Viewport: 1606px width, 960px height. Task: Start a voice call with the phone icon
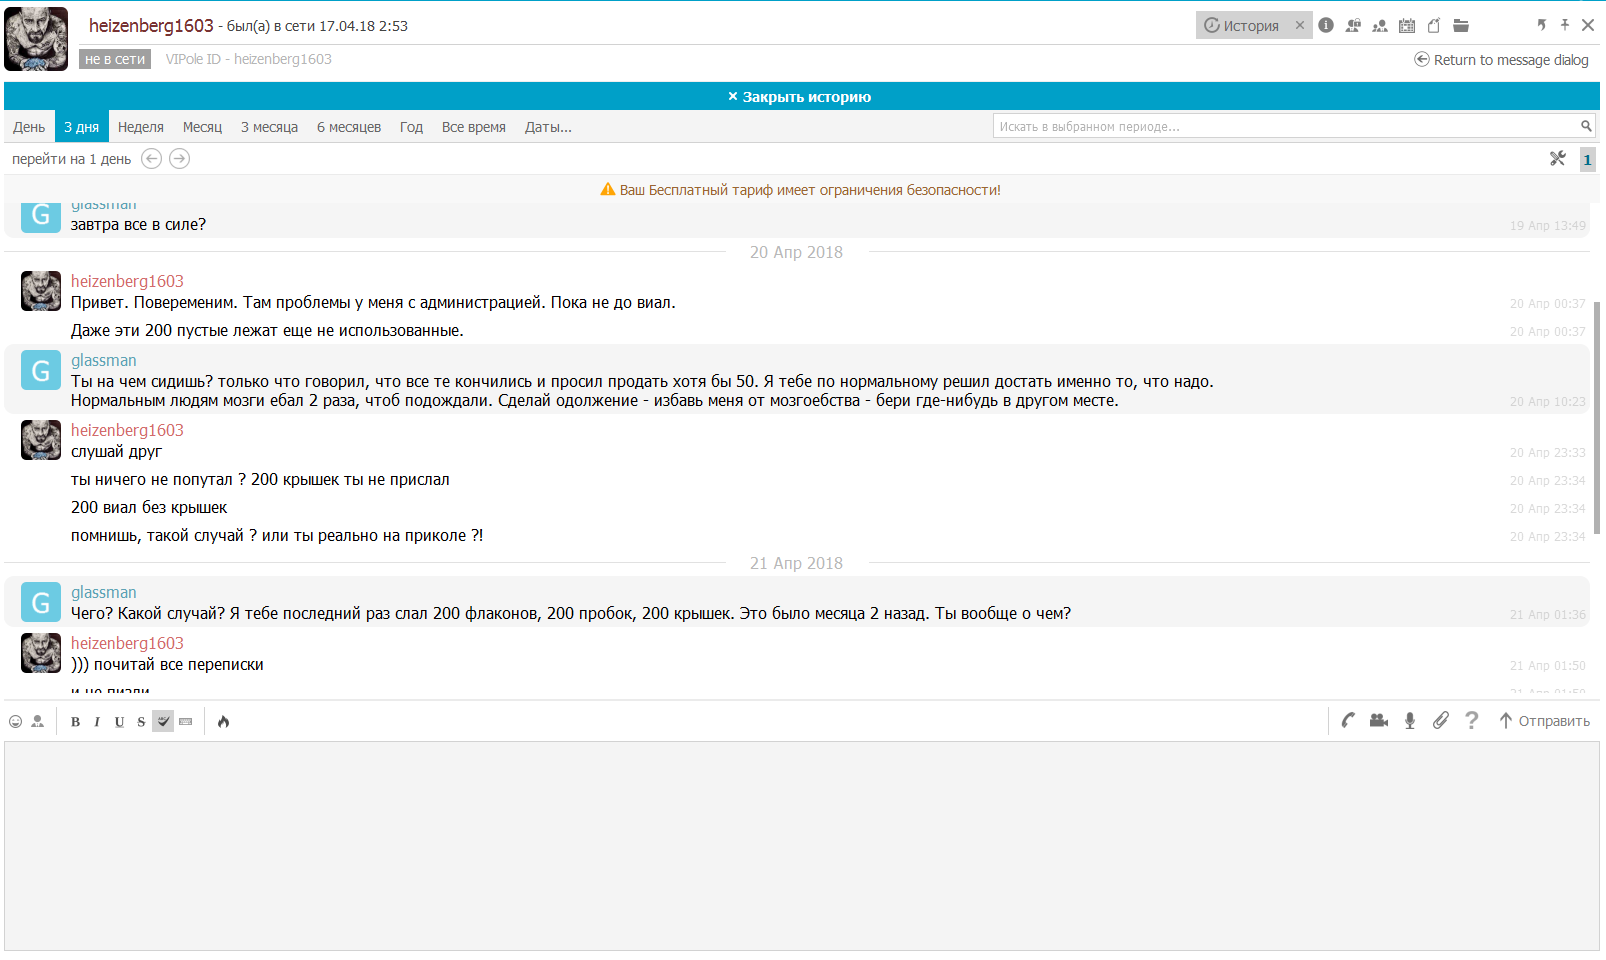click(1348, 721)
